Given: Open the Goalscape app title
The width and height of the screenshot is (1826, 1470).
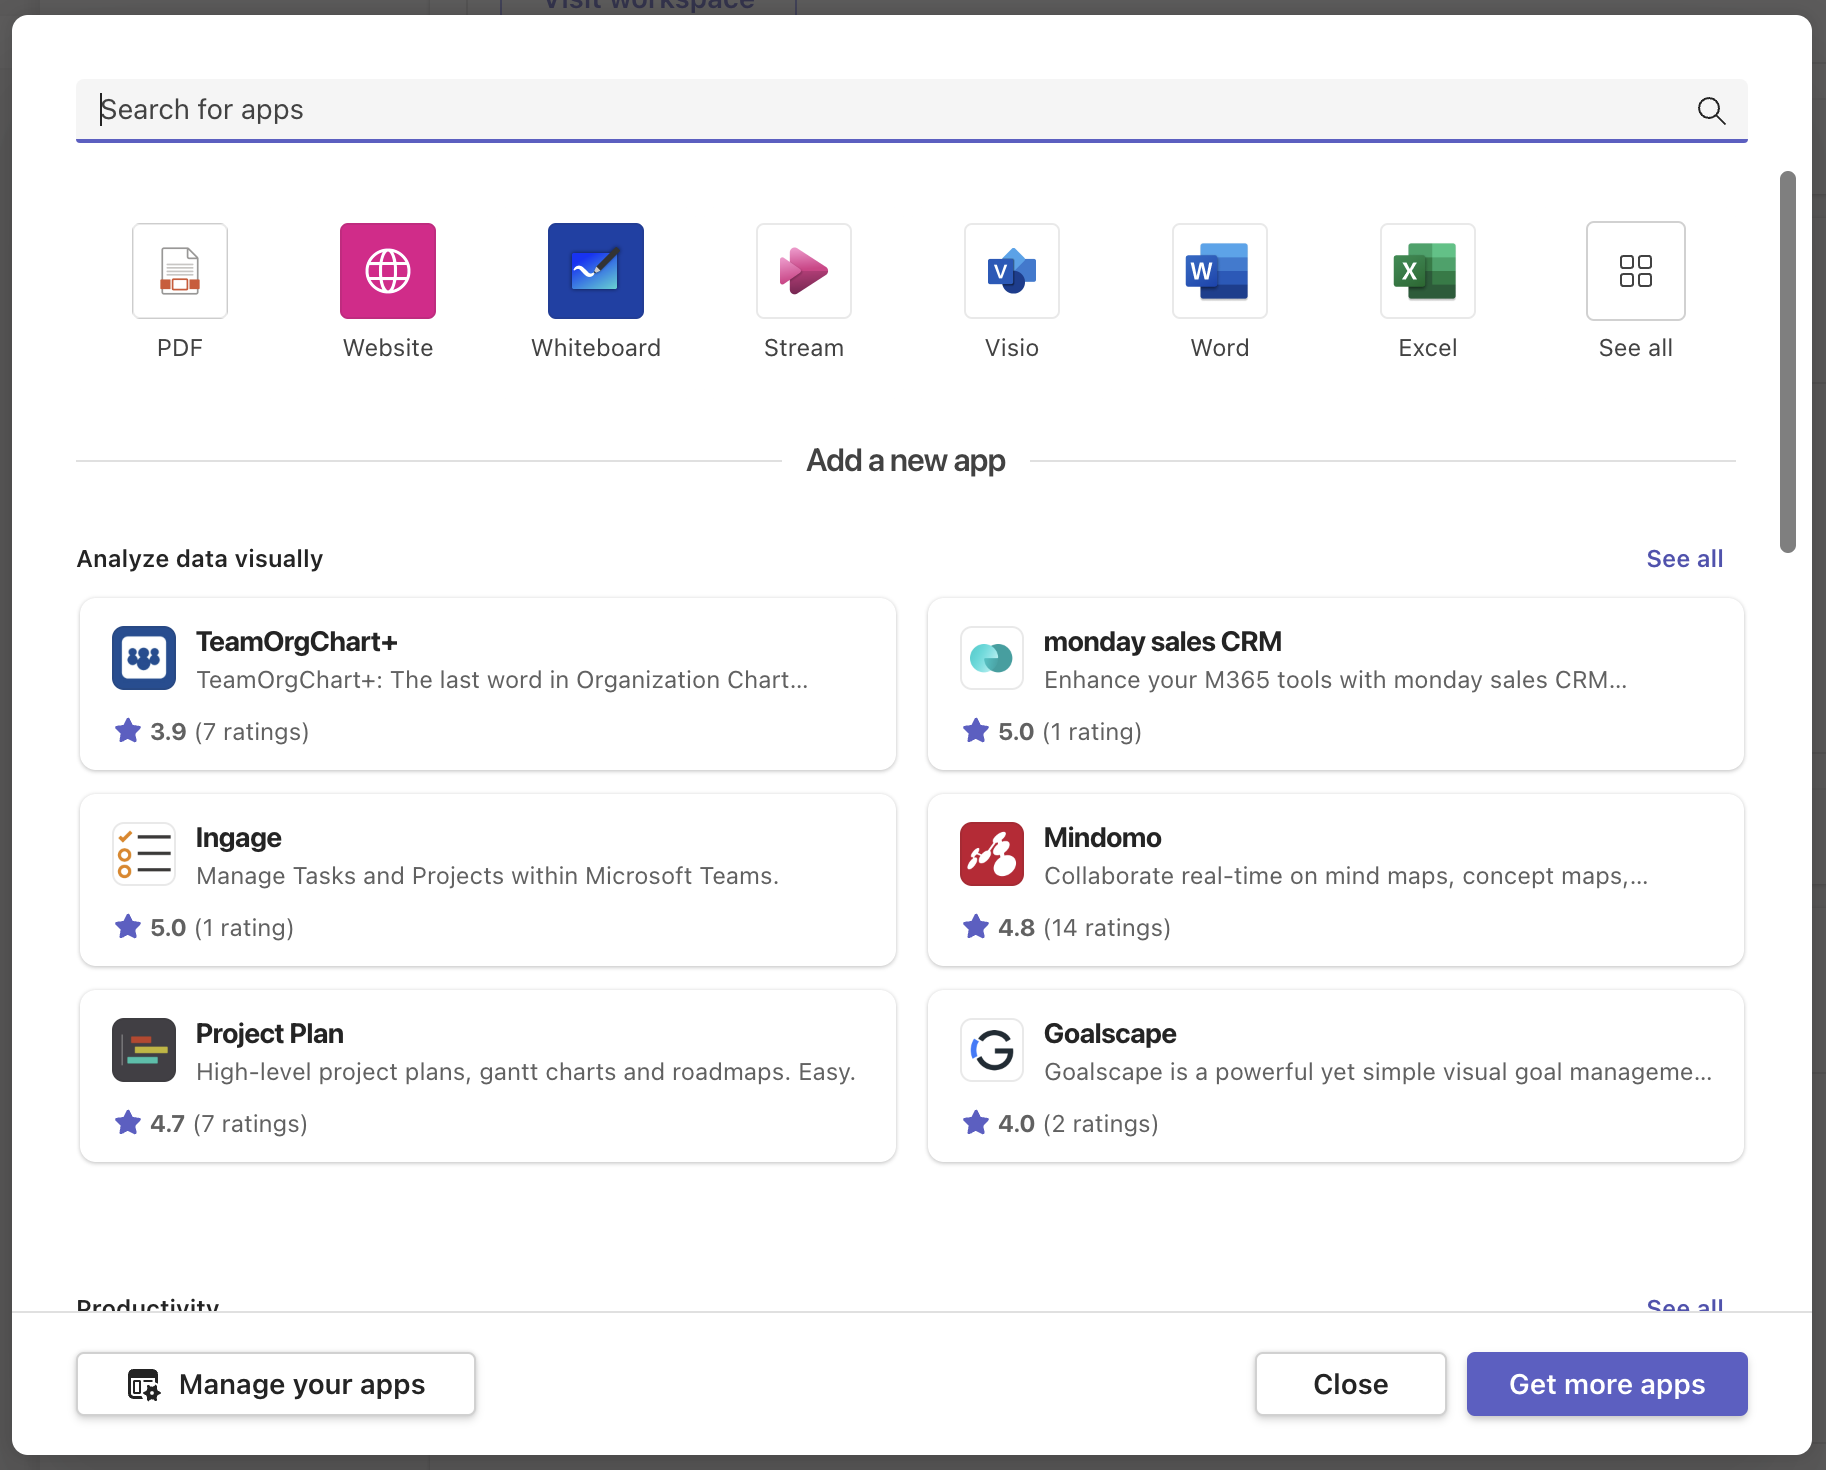Looking at the screenshot, I should (1110, 1034).
